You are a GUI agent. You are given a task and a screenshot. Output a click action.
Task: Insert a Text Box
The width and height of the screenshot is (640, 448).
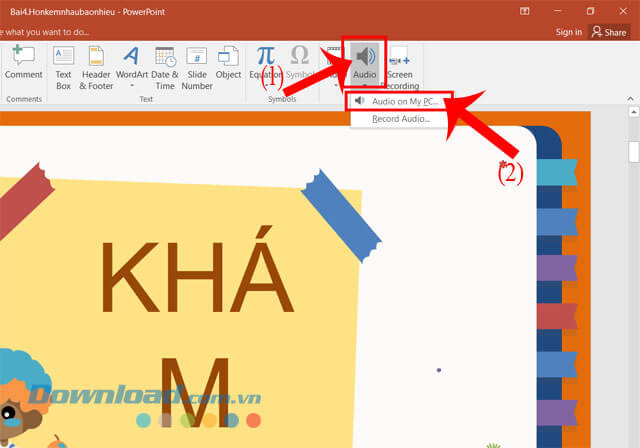coord(63,67)
